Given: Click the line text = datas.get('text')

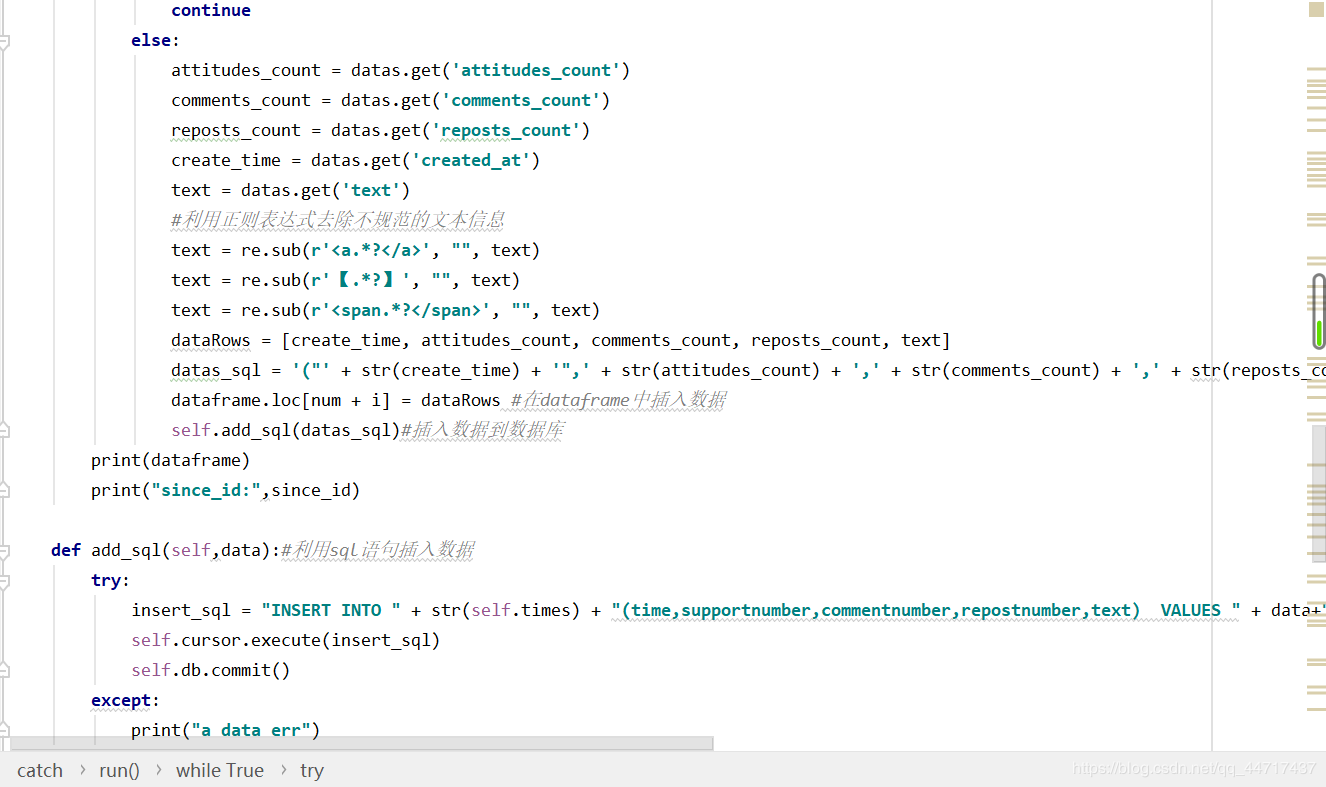Looking at the screenshot, I should coord(291,190).
